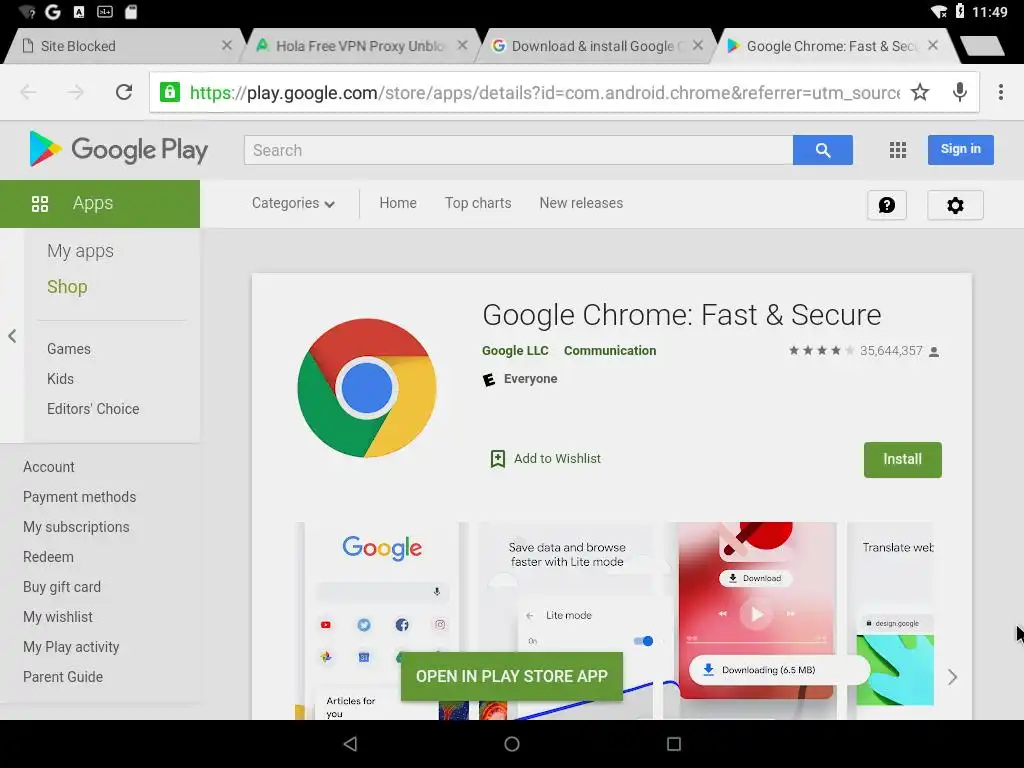Screen dimensions: 1024x768
Task: Click the Play Store search field
Action: coord(519,150)
